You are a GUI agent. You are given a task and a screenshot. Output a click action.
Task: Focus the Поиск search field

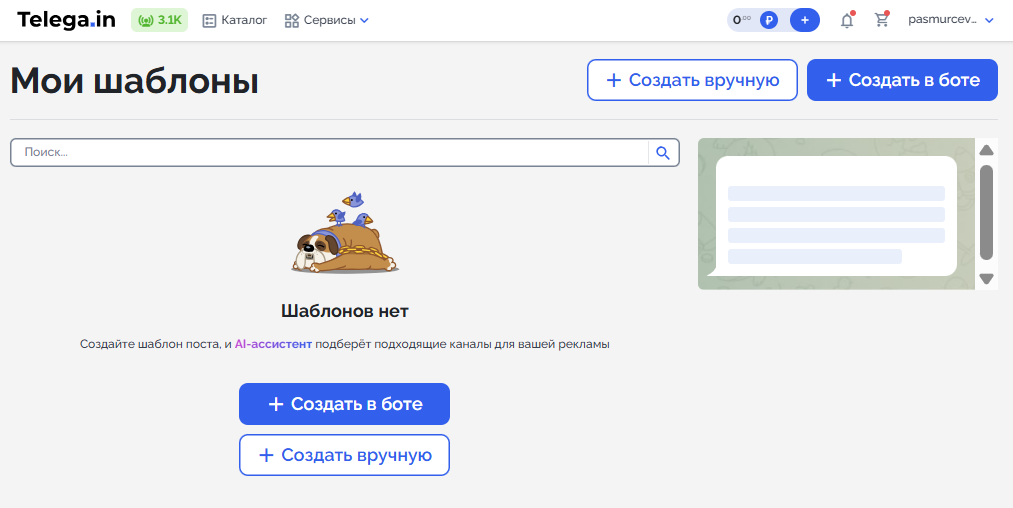pyautogui.click(x=330, y=152)
